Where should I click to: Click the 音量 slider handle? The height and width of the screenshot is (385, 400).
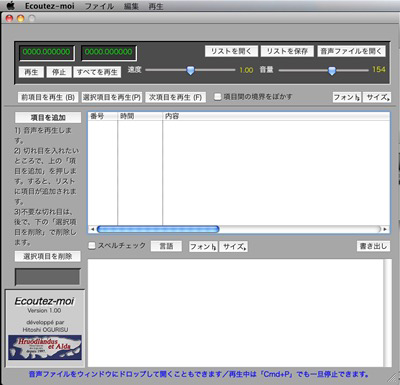point(332,70)
